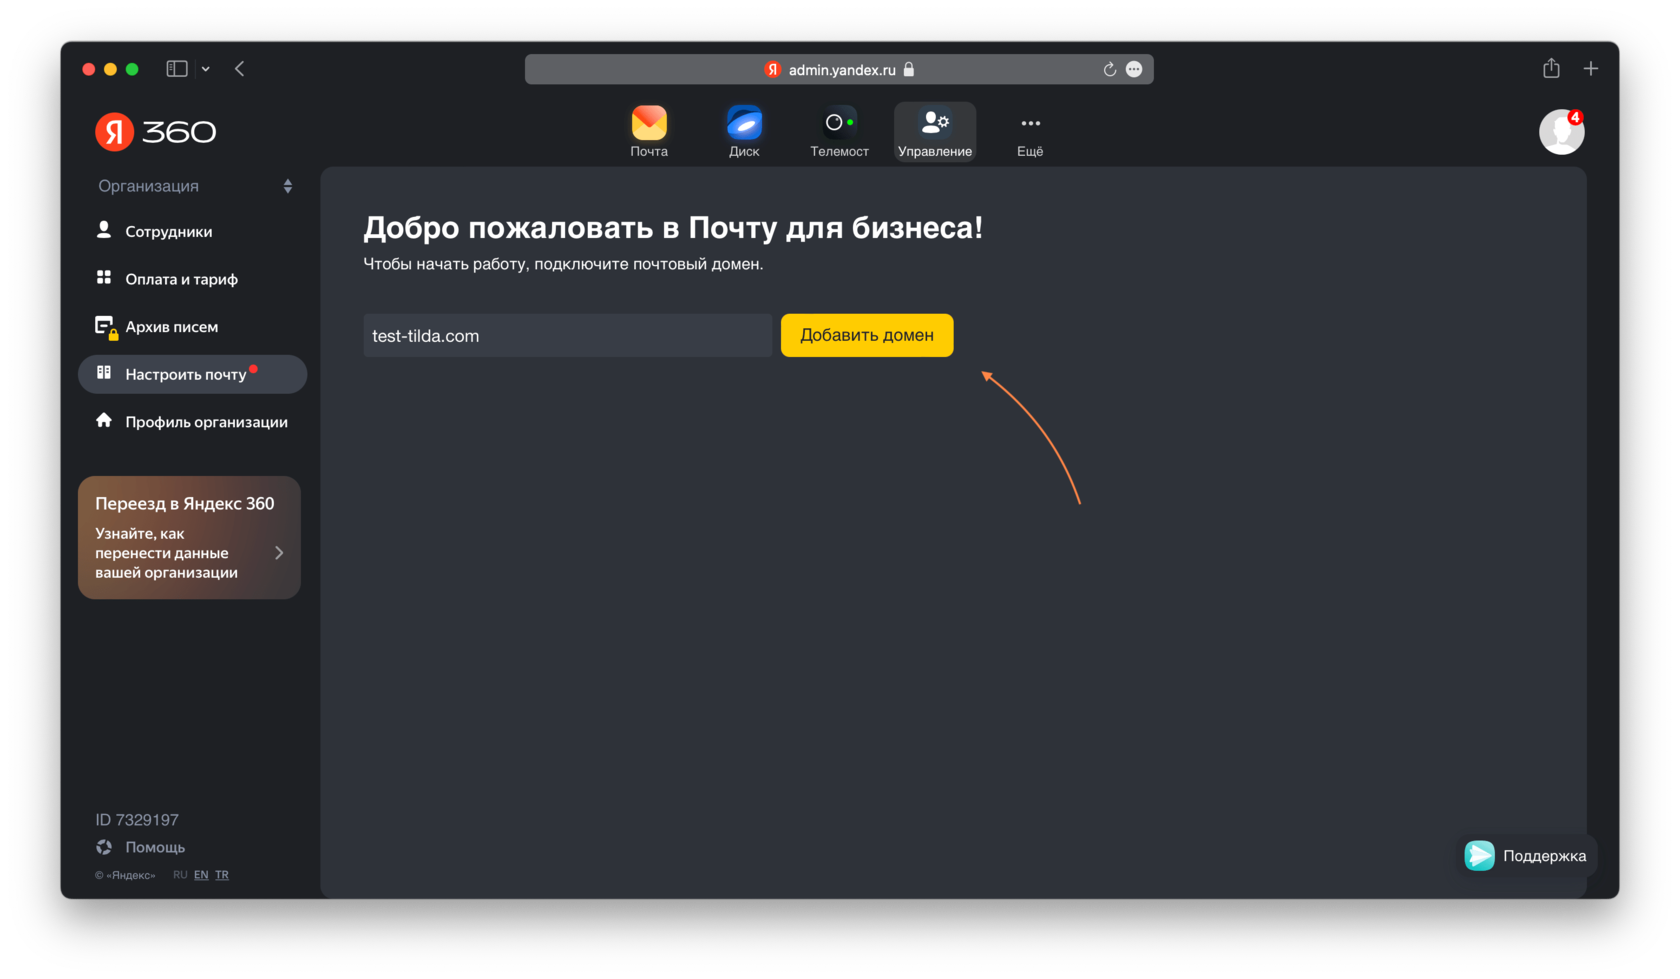Viewport: 1680px width, 979px height.
Task: Click the ID 7329197 text
Action: pos(137,820)
